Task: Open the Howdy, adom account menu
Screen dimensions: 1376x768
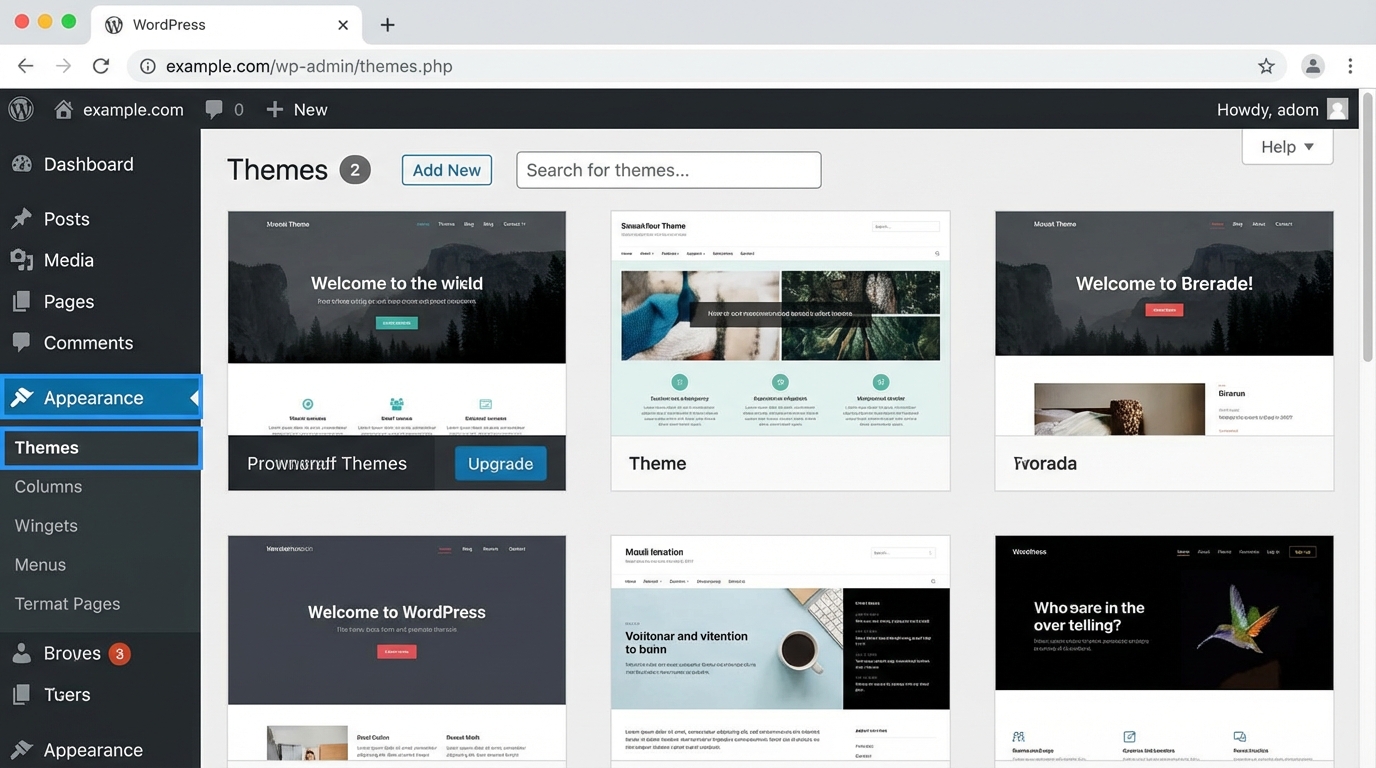Action: (x=1282, y=109)
